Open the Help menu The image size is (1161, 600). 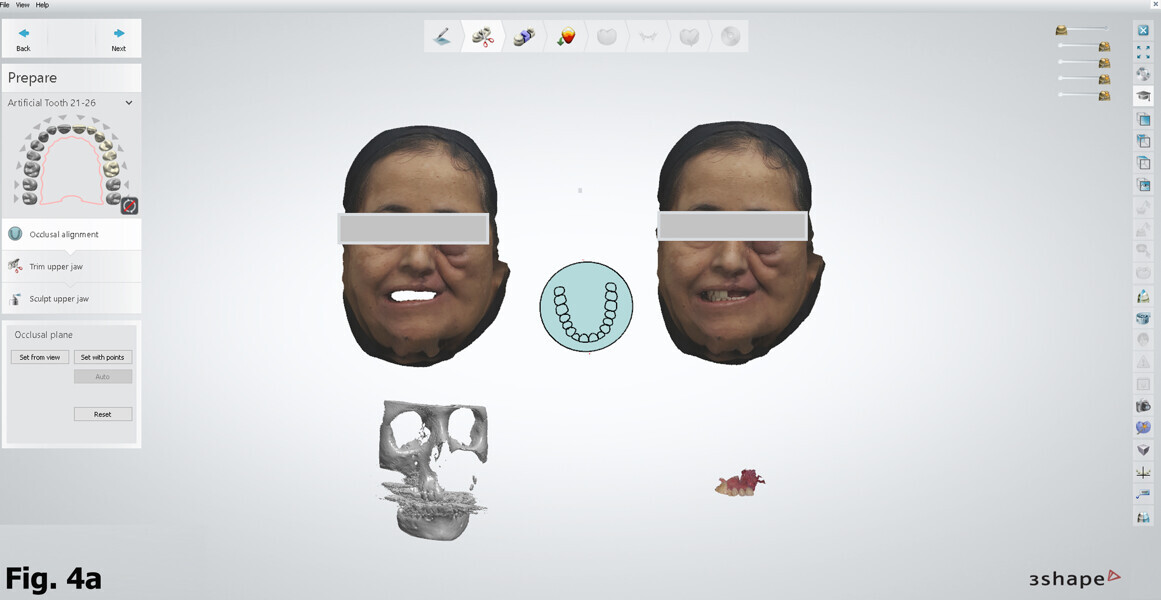click(x=42, y=5)
